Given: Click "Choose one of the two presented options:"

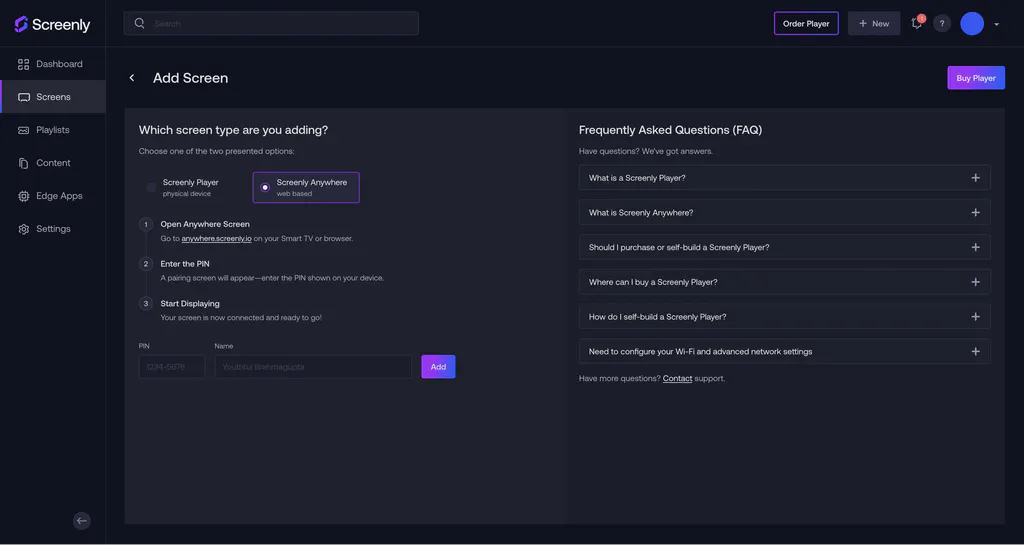Looking at the screenshot, I should pos(216,151).
